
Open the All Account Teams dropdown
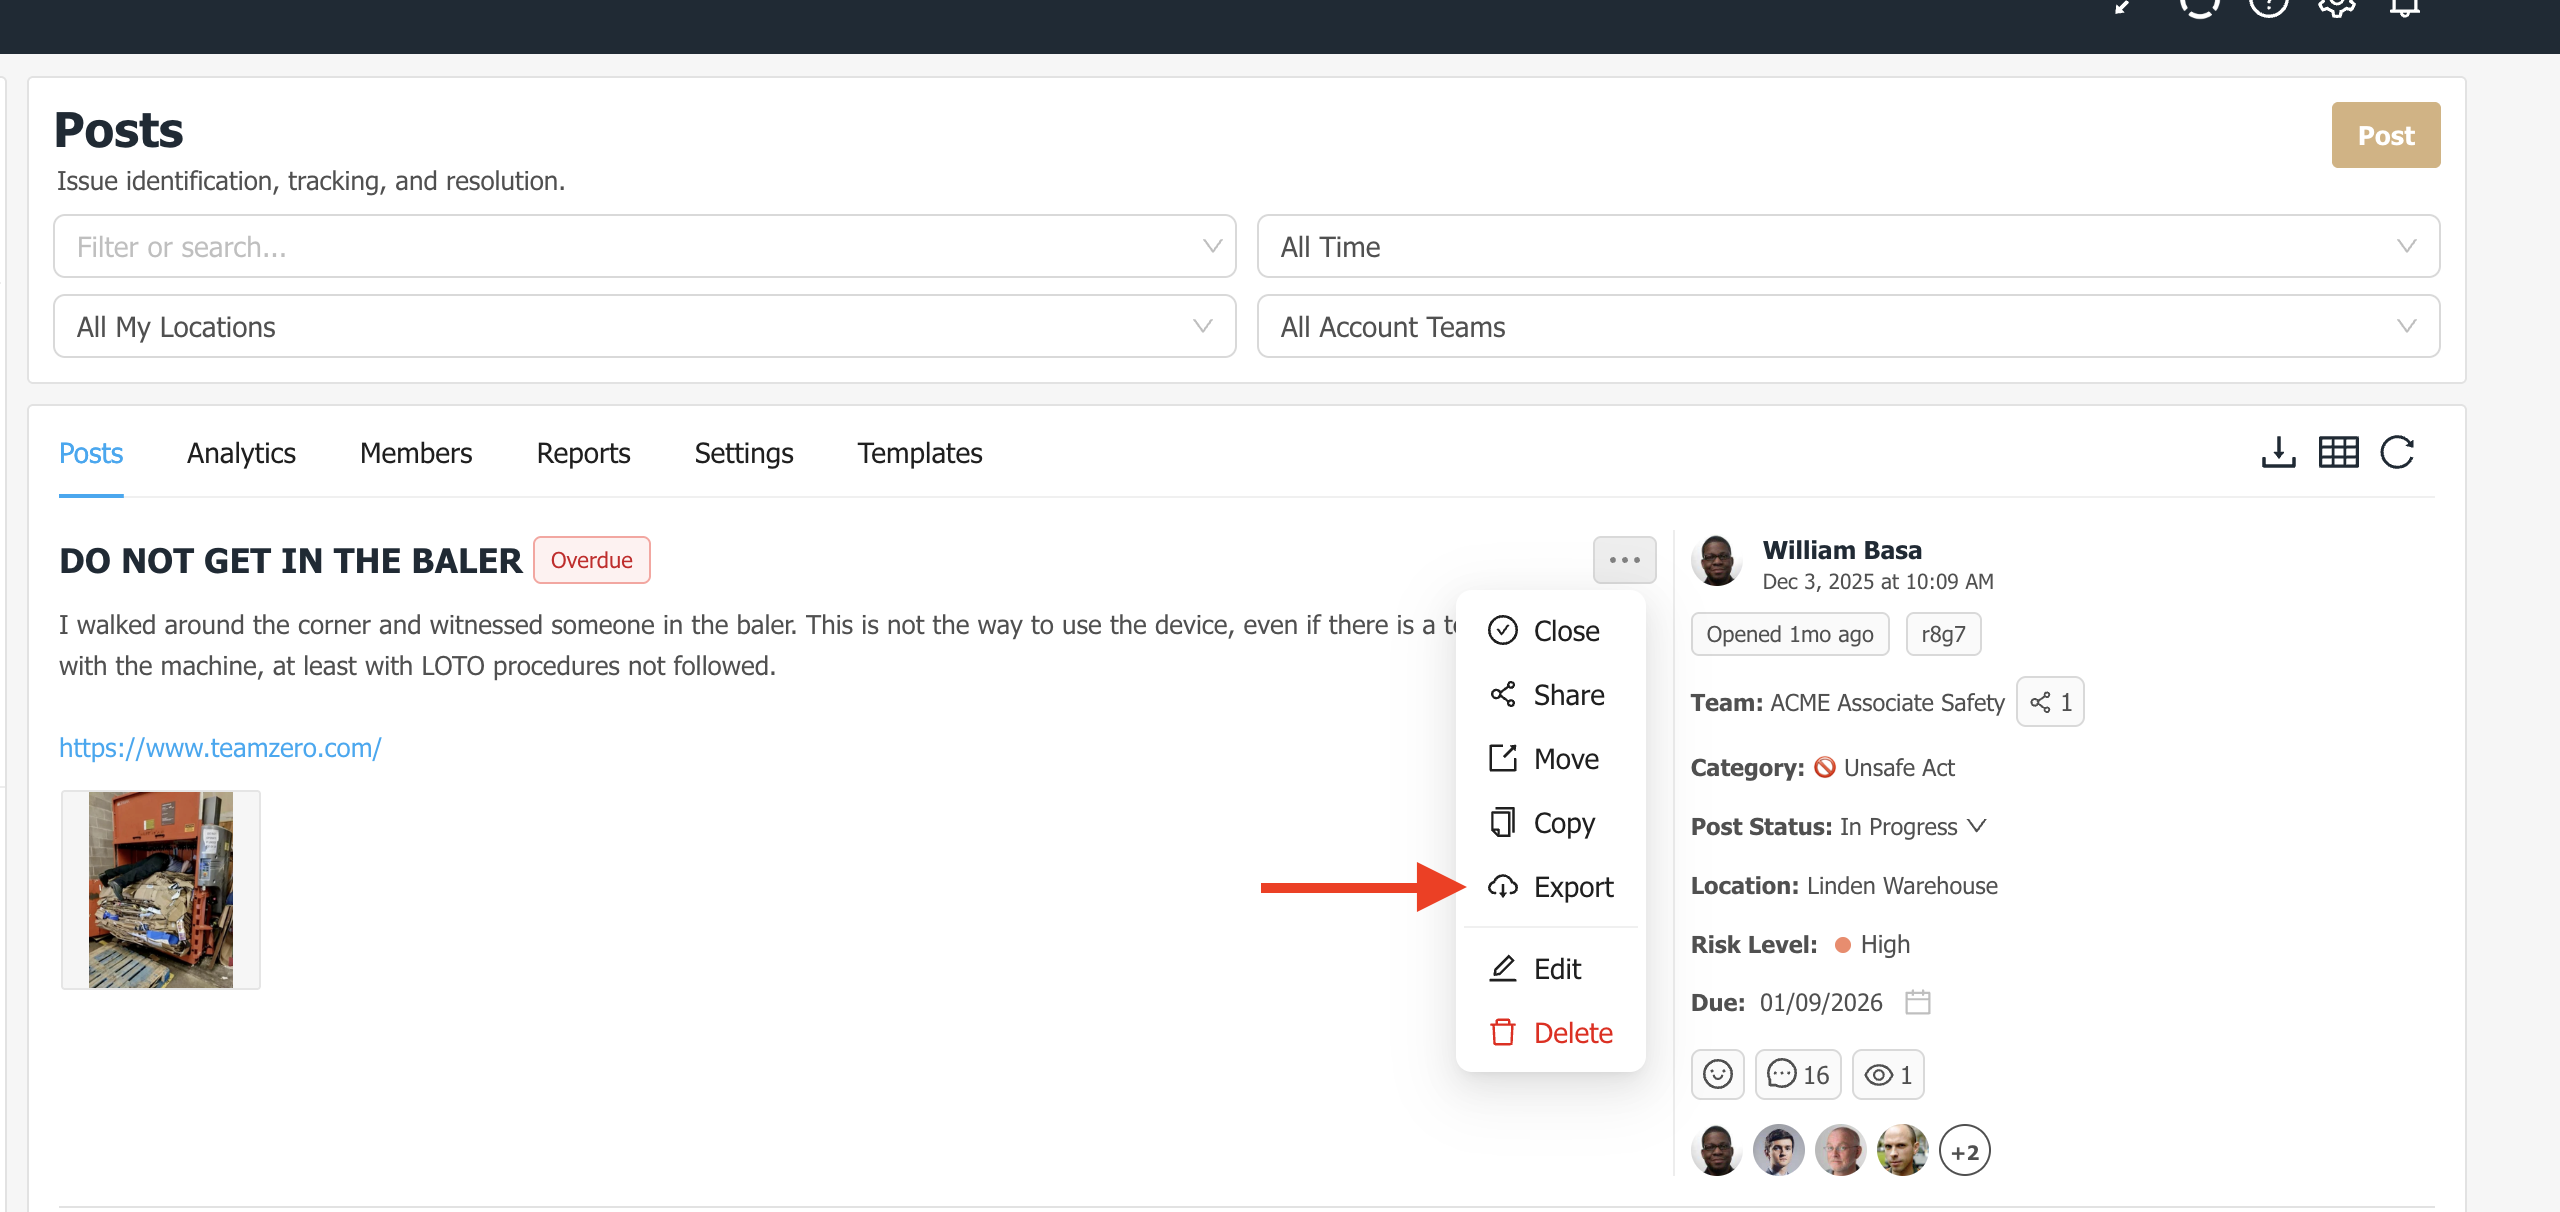pyautogui.click(x=1847, y=326)
